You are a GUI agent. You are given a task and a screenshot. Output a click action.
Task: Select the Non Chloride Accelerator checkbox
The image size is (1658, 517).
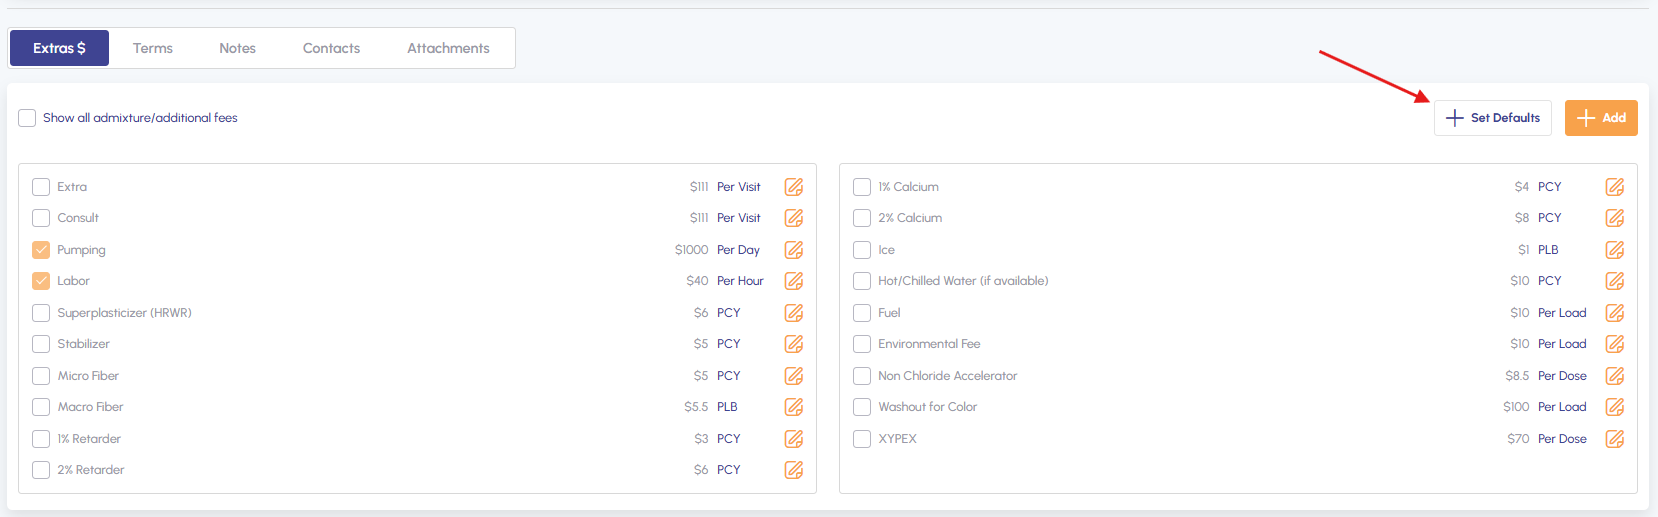point(862,376)
